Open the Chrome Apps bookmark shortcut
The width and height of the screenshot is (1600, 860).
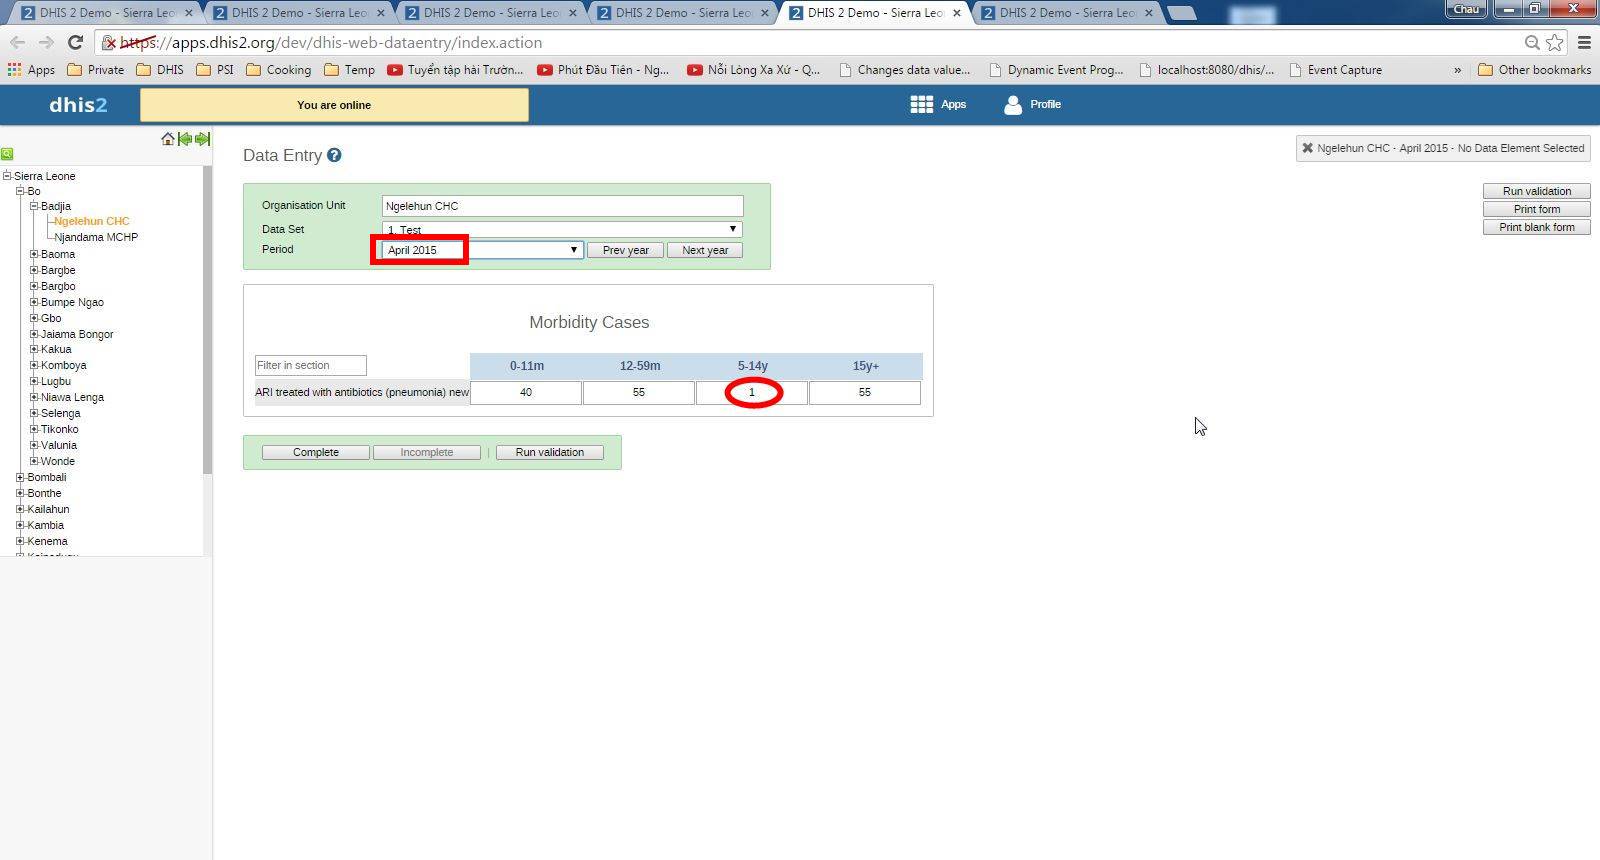[31, 70]
